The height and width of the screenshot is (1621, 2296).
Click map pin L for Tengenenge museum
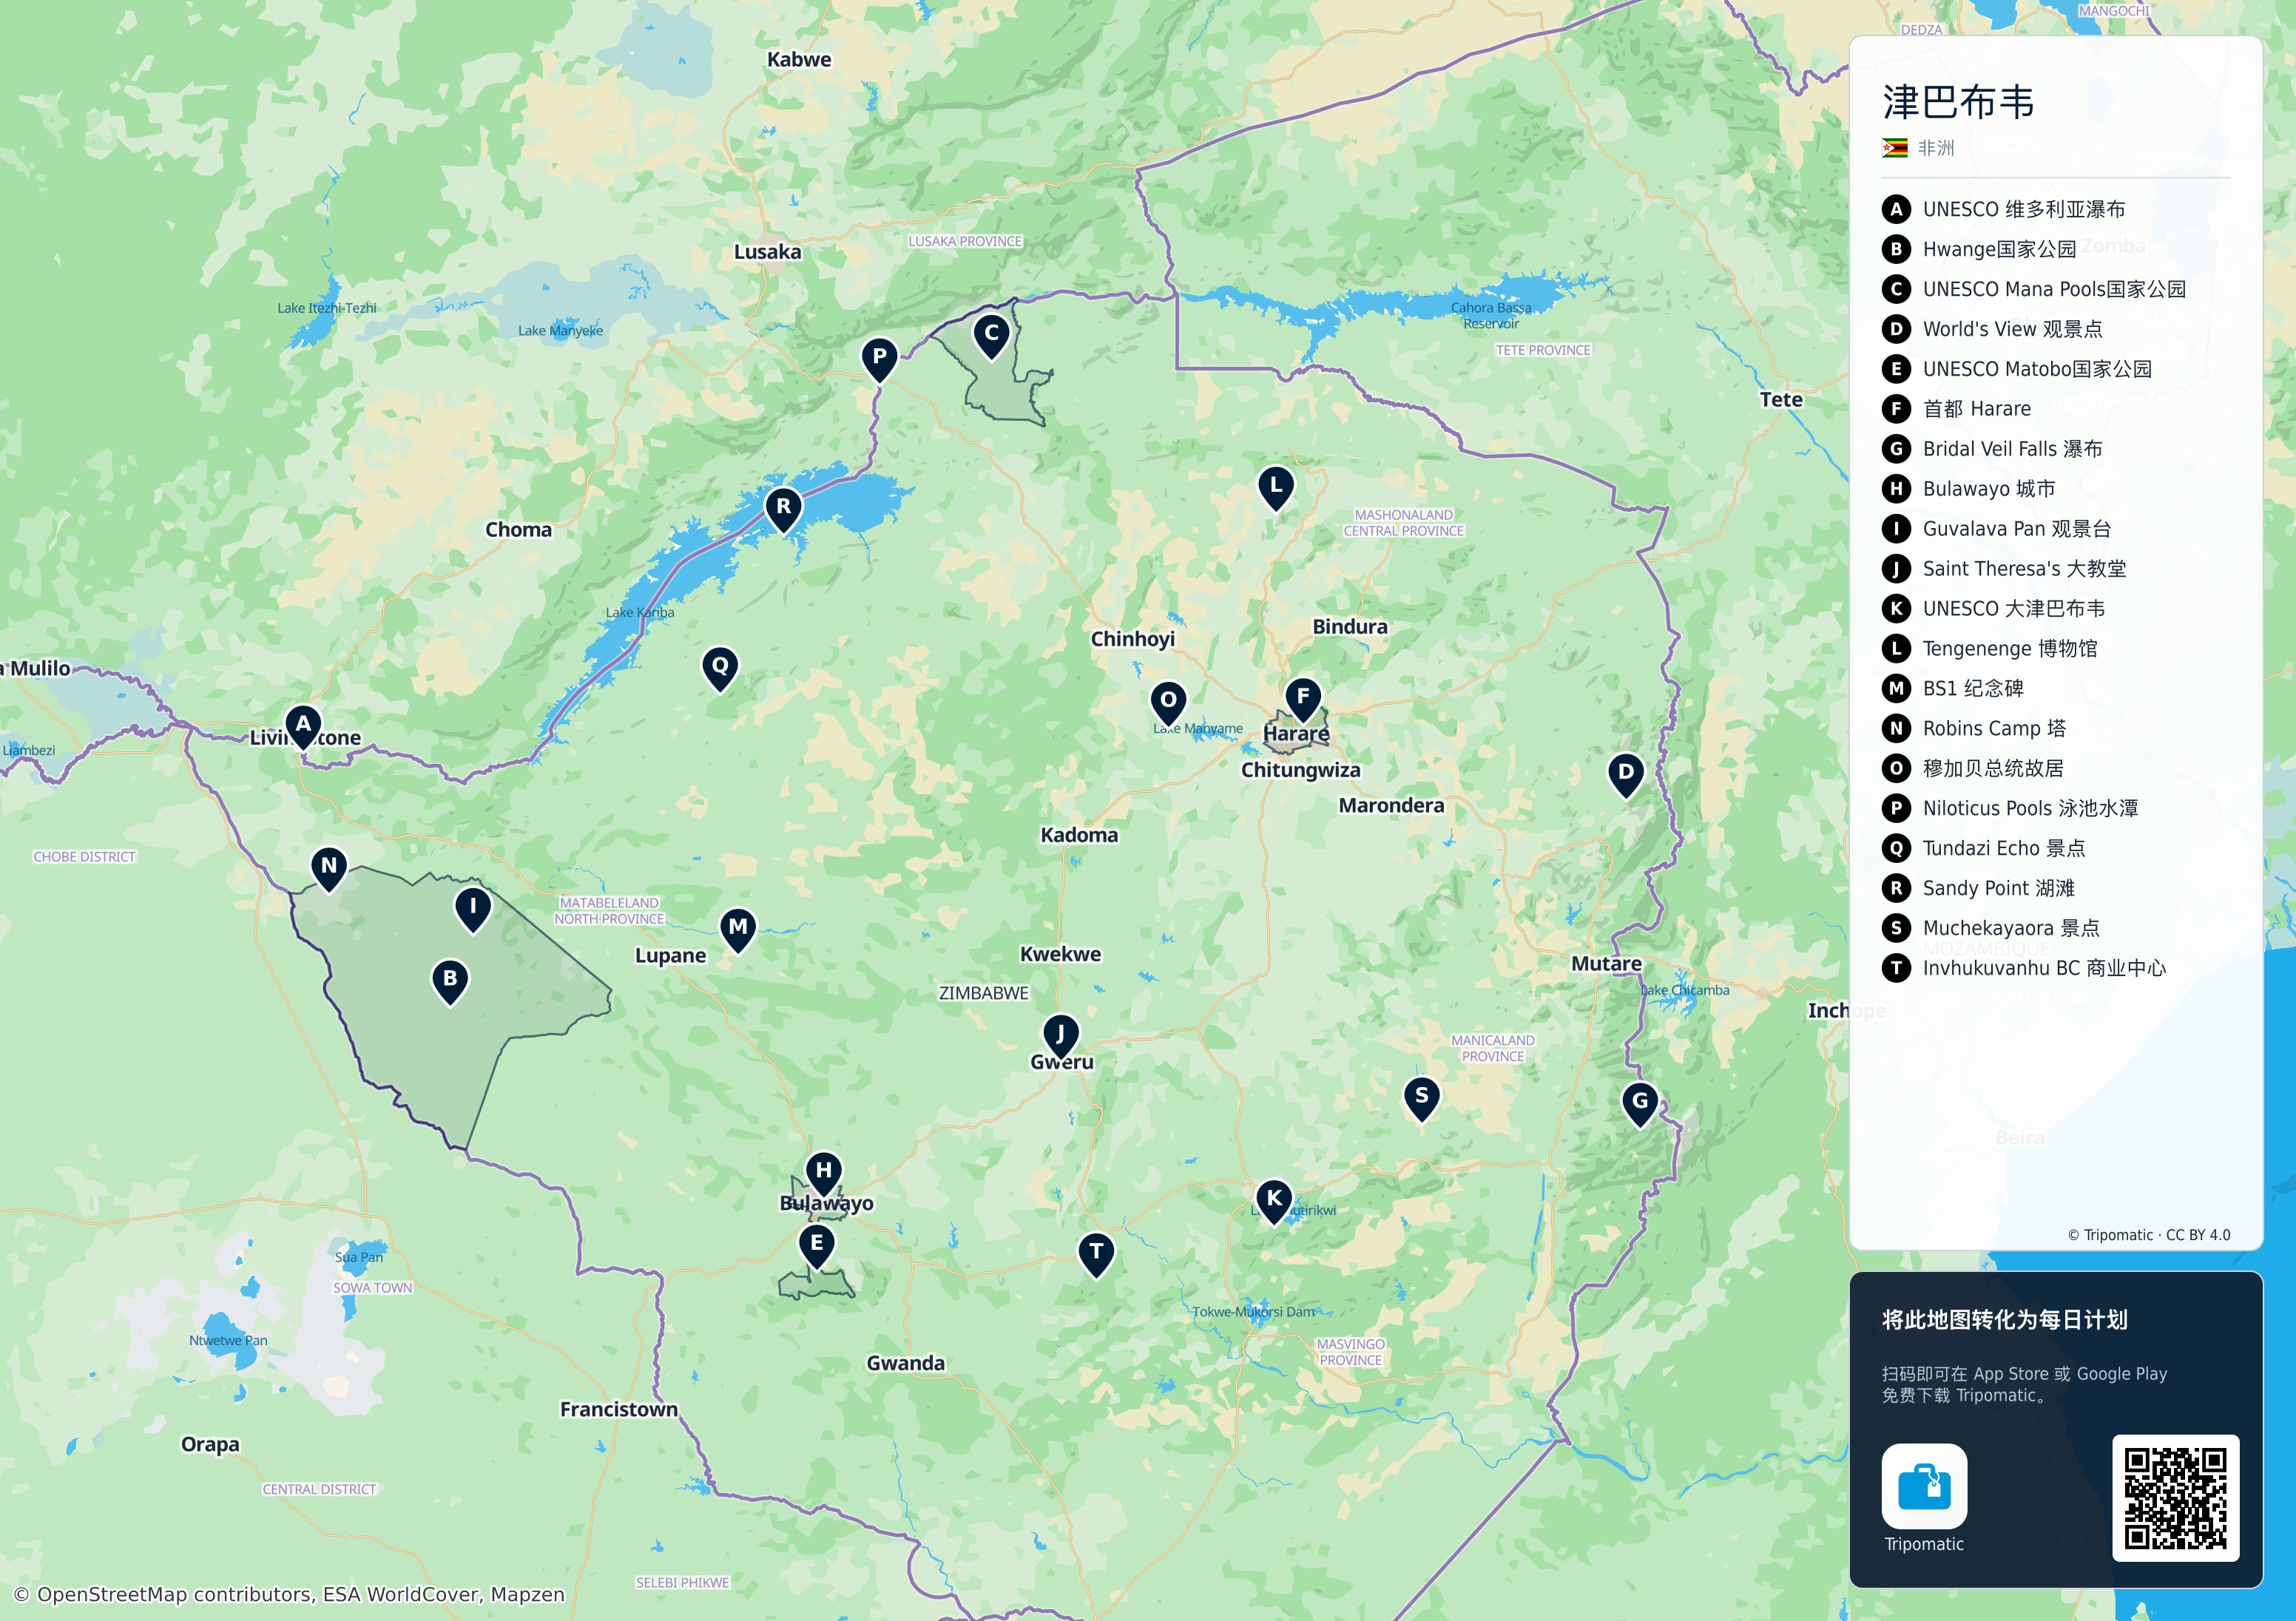[x=1276, y=488]
